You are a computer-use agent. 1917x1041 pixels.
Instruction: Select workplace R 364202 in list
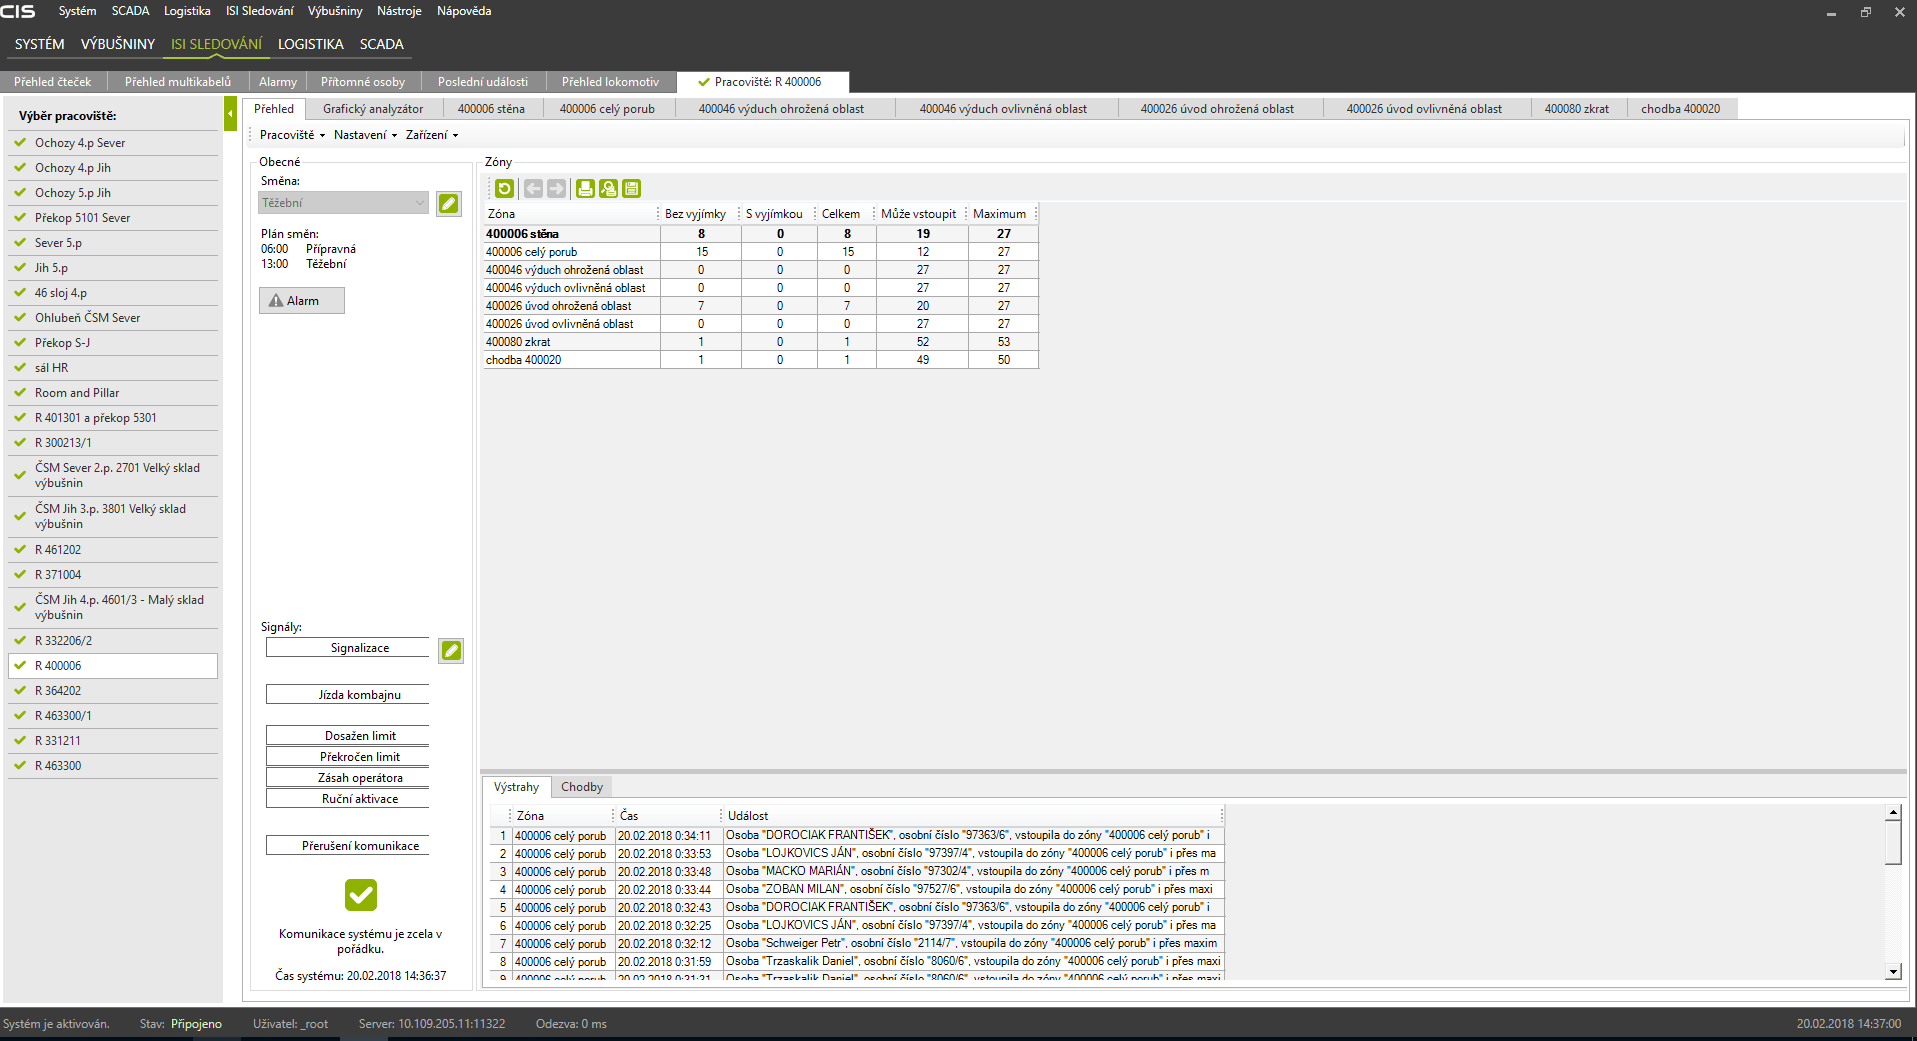coord(58,691)
